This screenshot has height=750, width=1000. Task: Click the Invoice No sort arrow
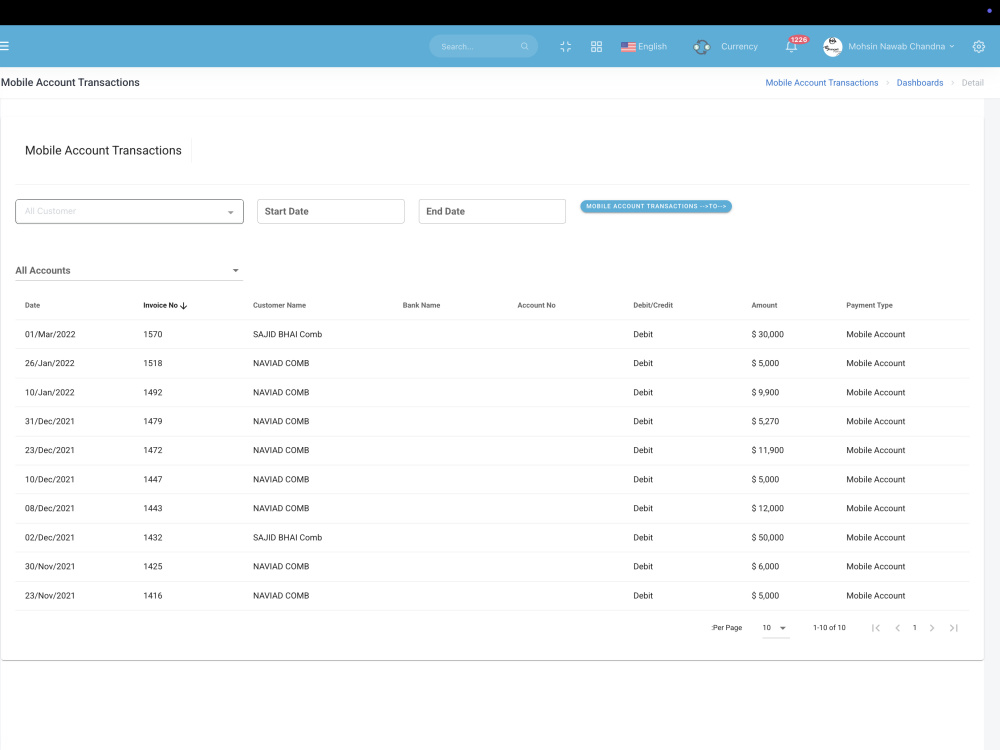point(184,305)
